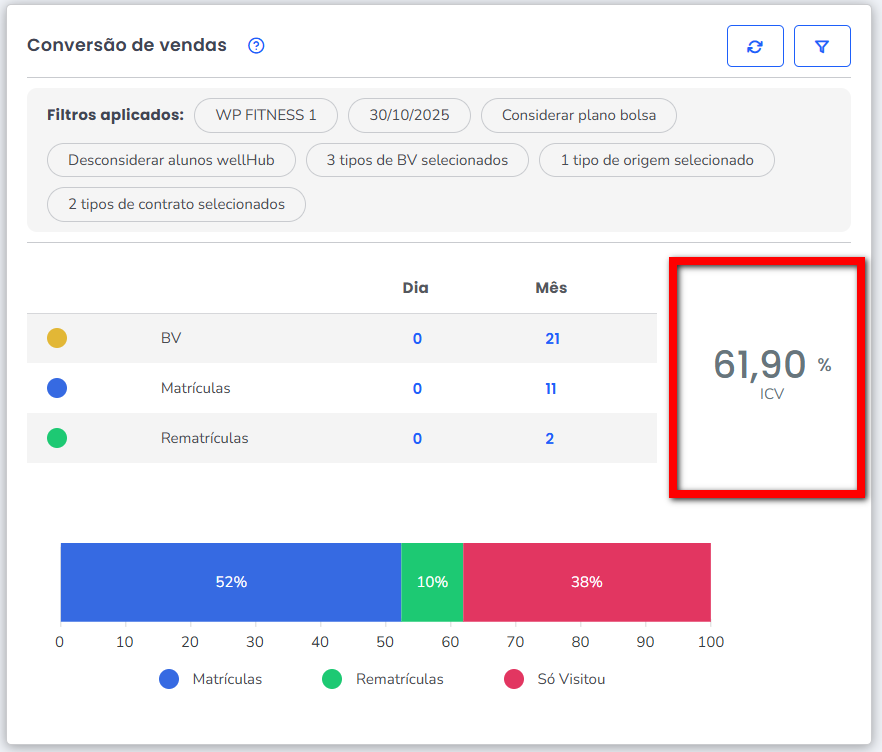Click the blue Matrículas row dot
Viewport: 882px width, 752px height.
click(57, 388)
